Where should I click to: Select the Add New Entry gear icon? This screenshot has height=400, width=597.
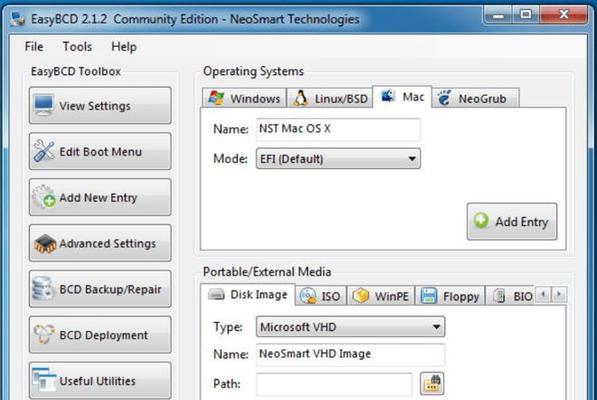(x=44, y=197)
